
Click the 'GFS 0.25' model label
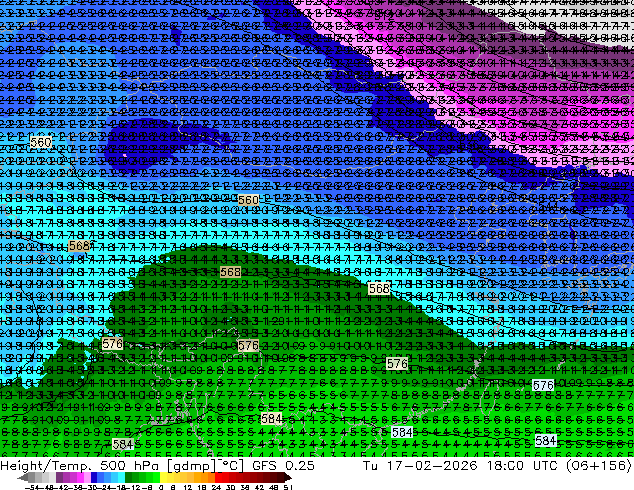[283, 466]
